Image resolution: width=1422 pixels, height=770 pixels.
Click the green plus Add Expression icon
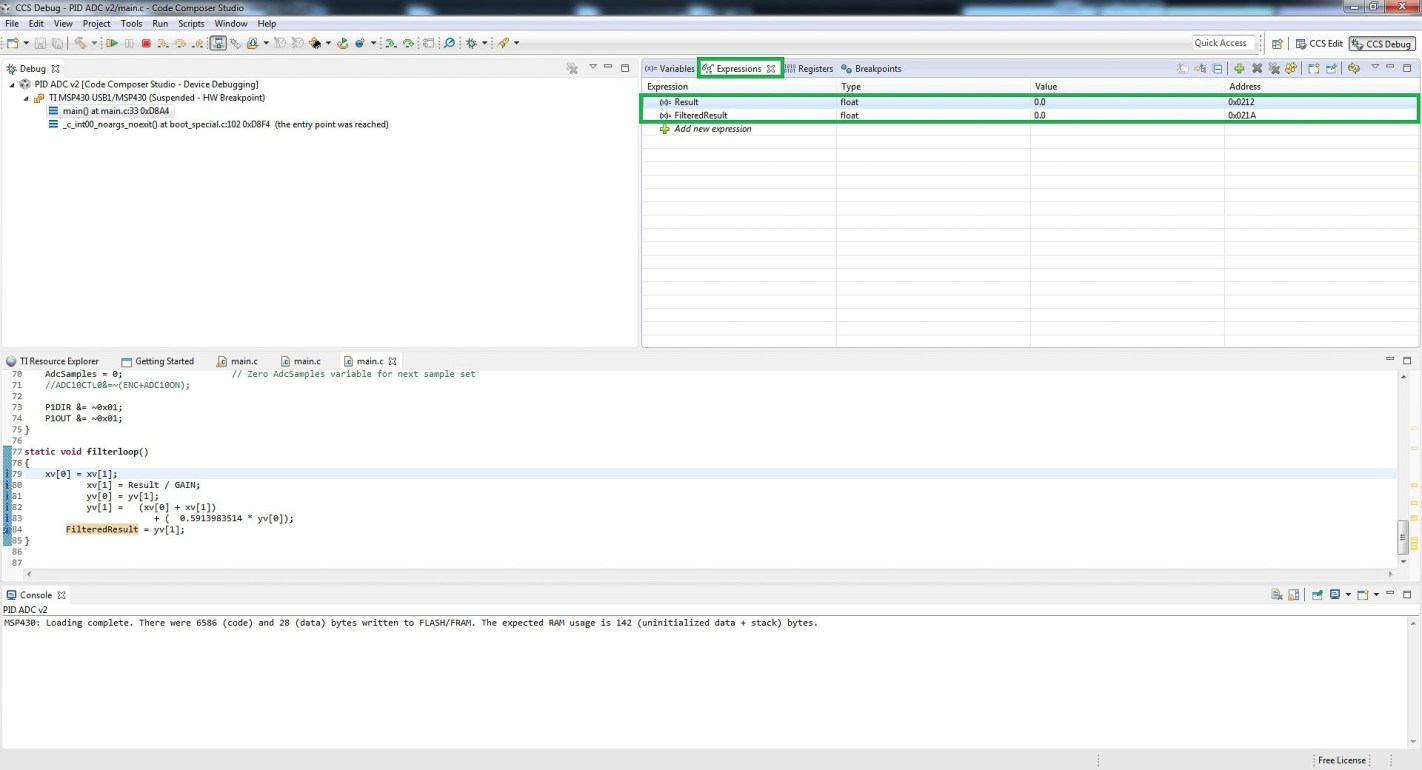pos(1239,68)
